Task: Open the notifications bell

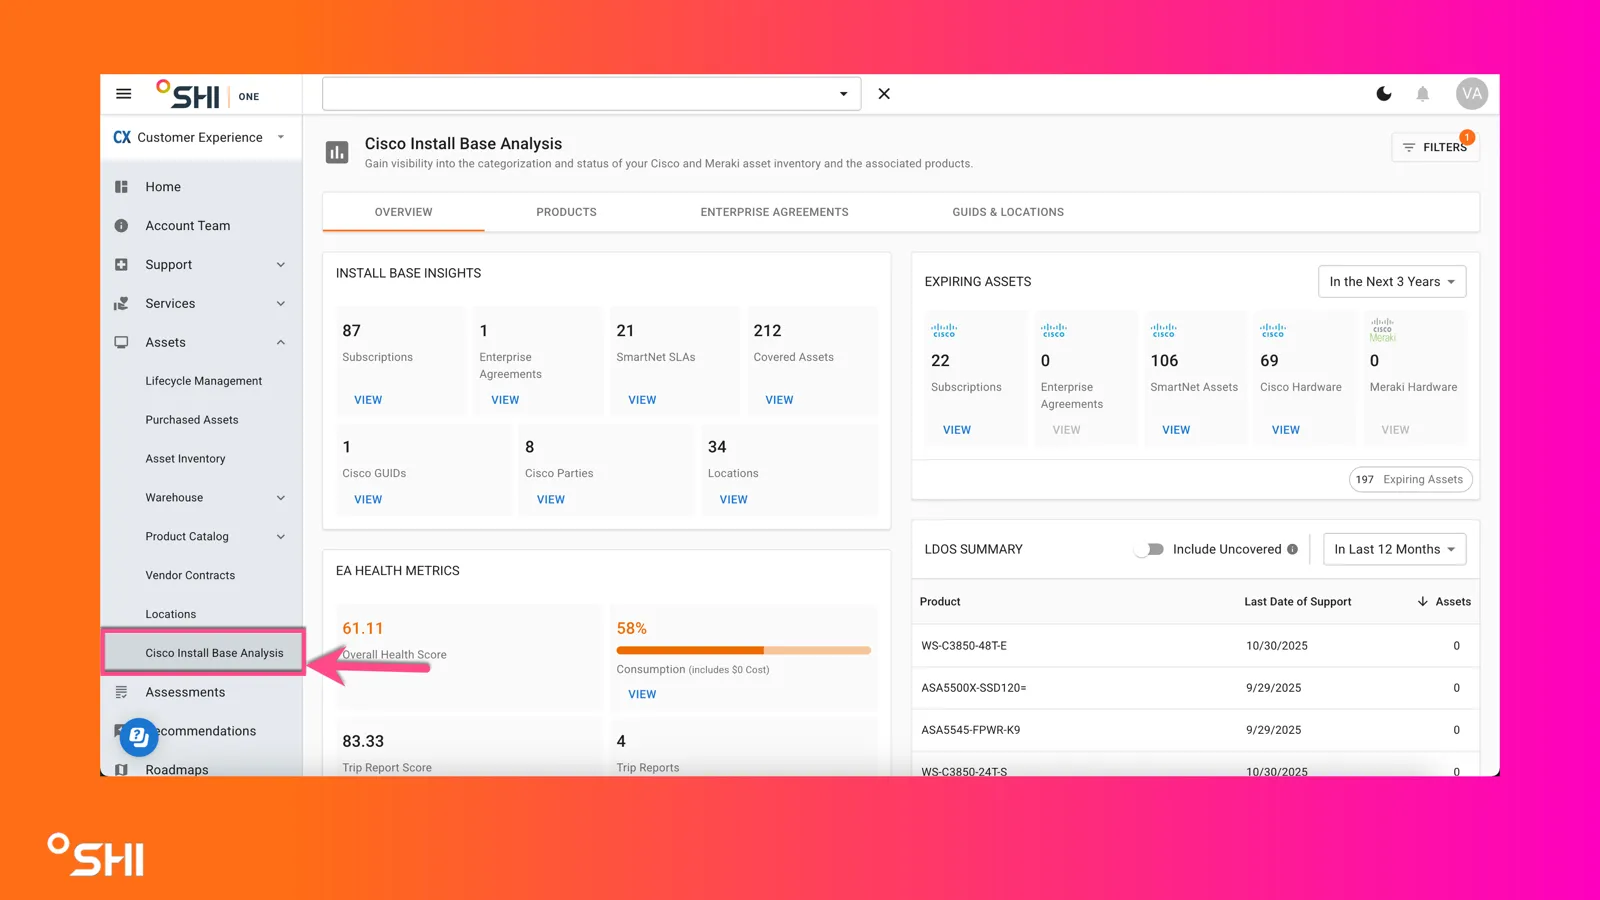Action: pos(1423,94)
